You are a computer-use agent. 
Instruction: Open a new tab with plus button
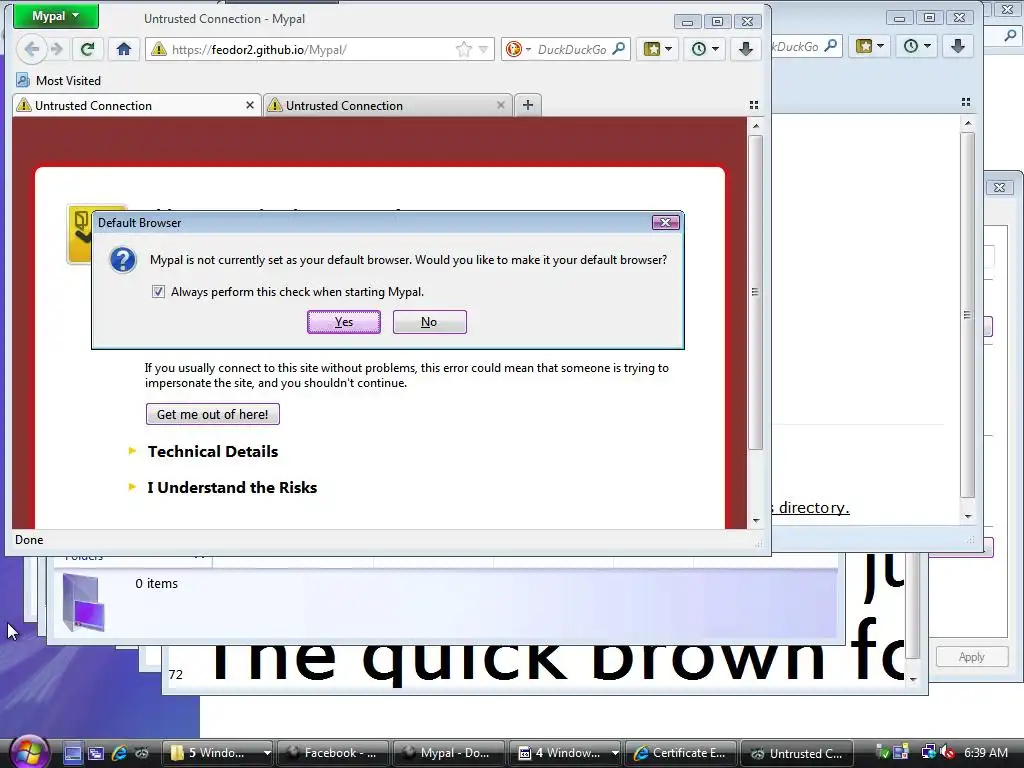(528, 105)
